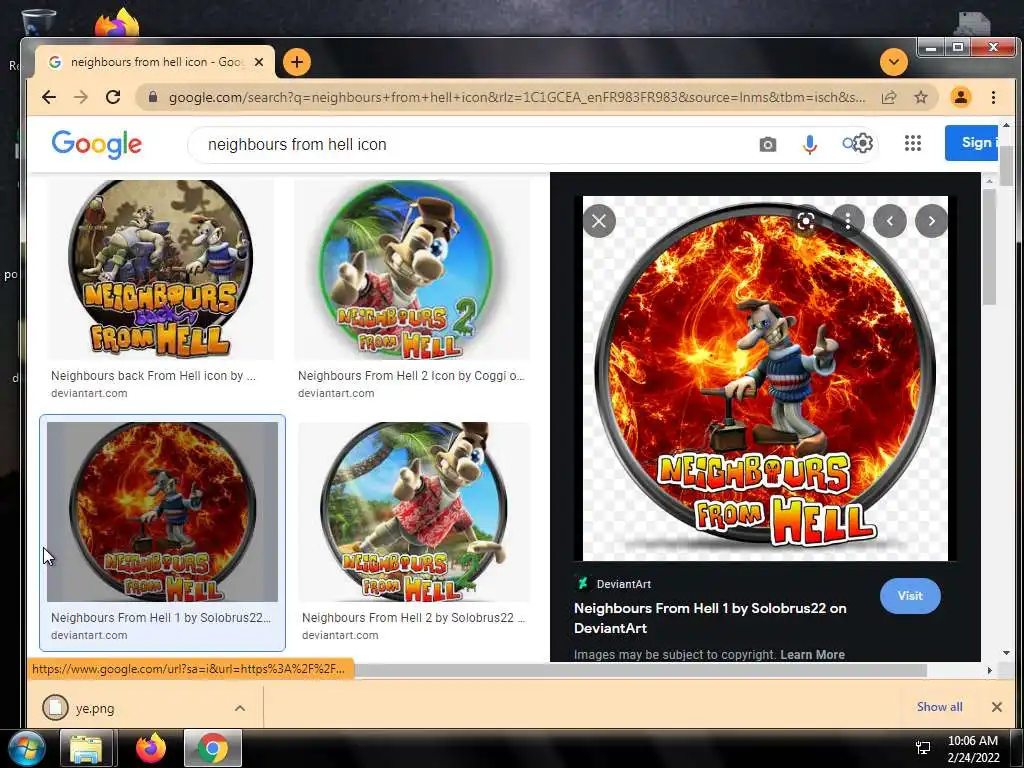Viewport: 1024px width, 768px height.
Task: Click the Visit button
Action: (910, 596)
